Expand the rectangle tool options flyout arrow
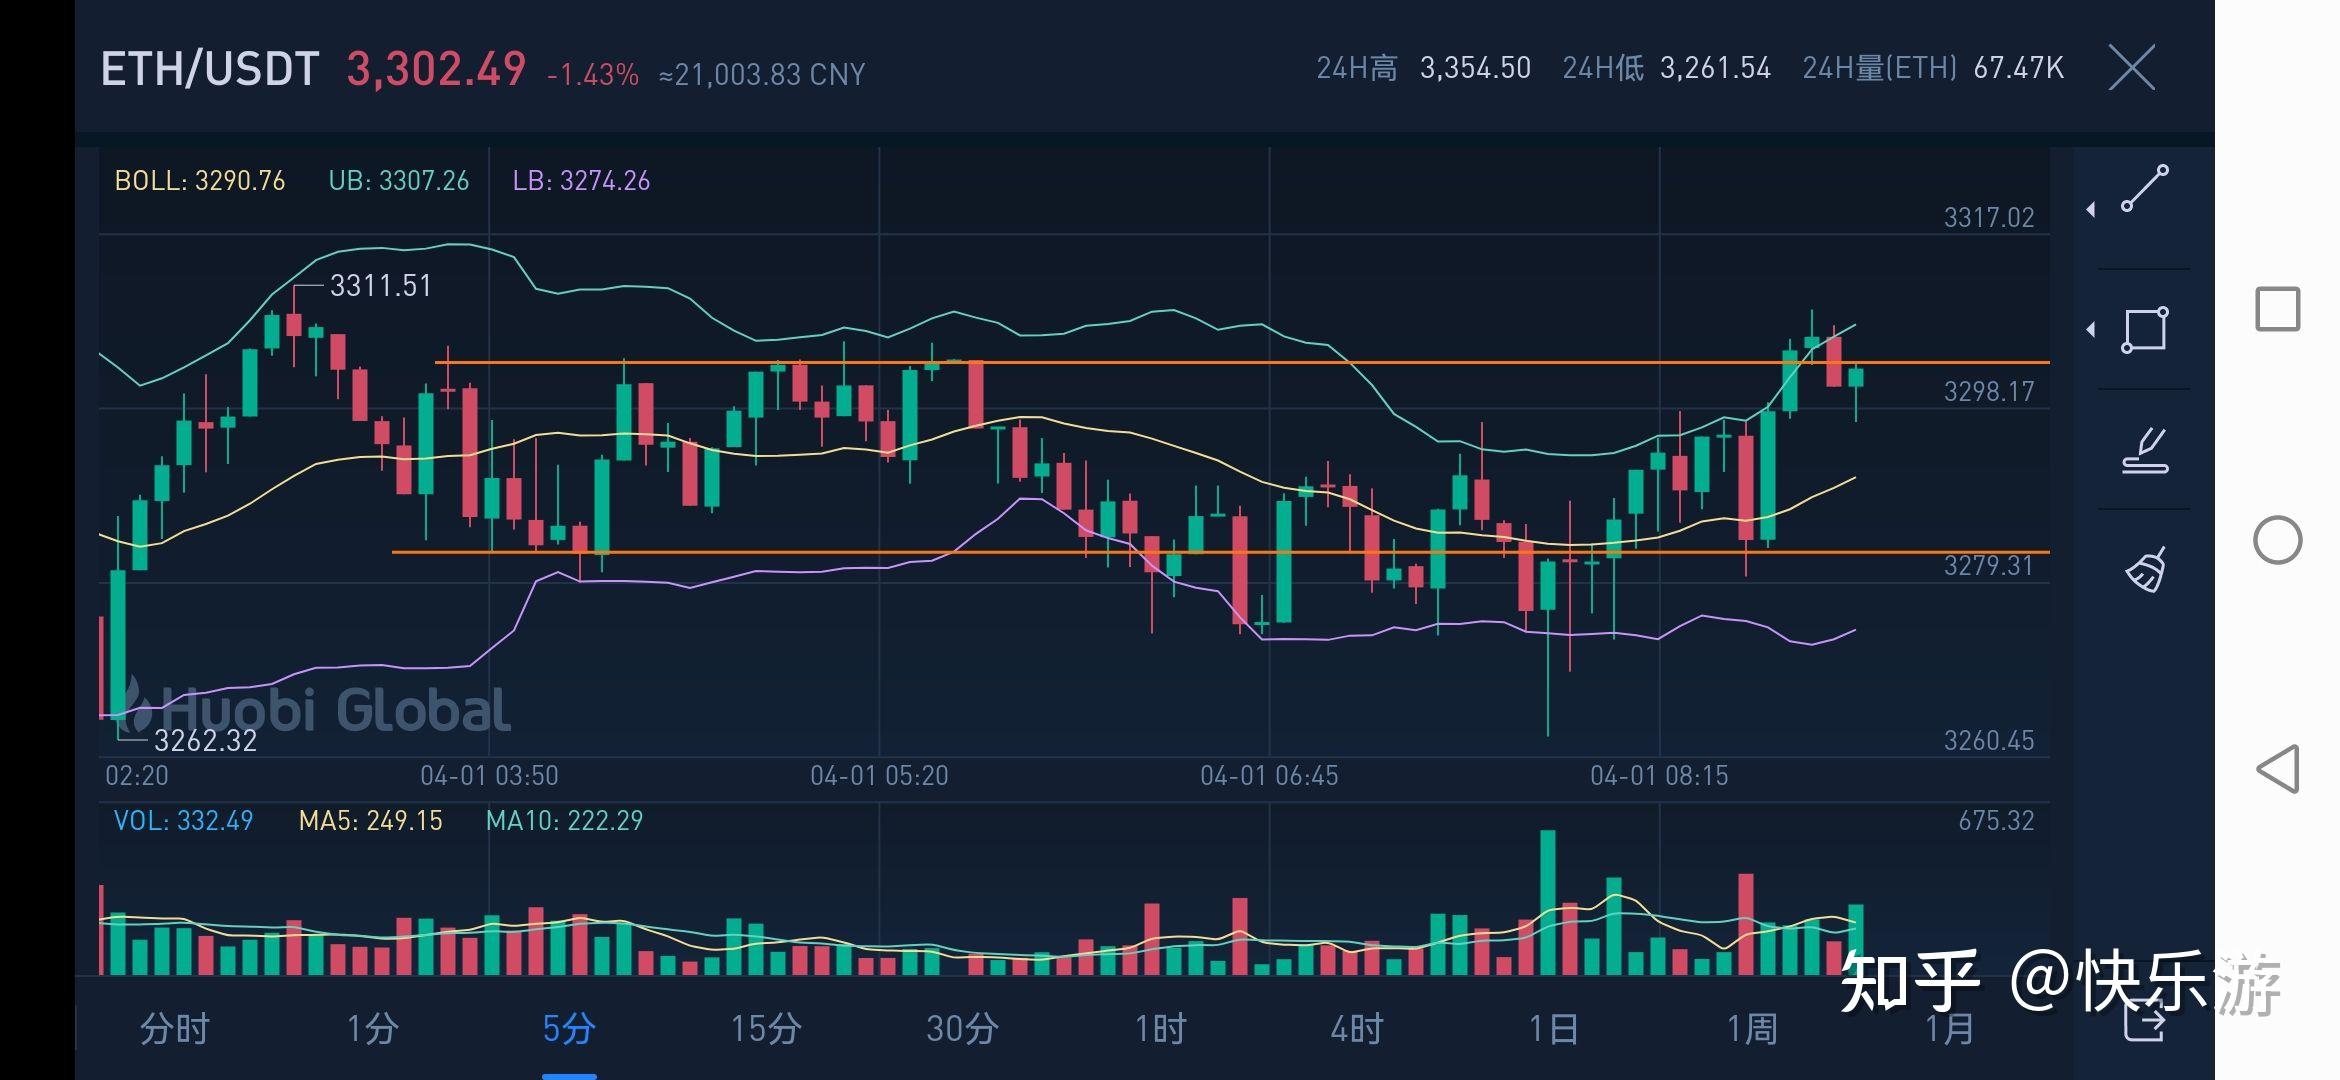 tap(2092, 328)
